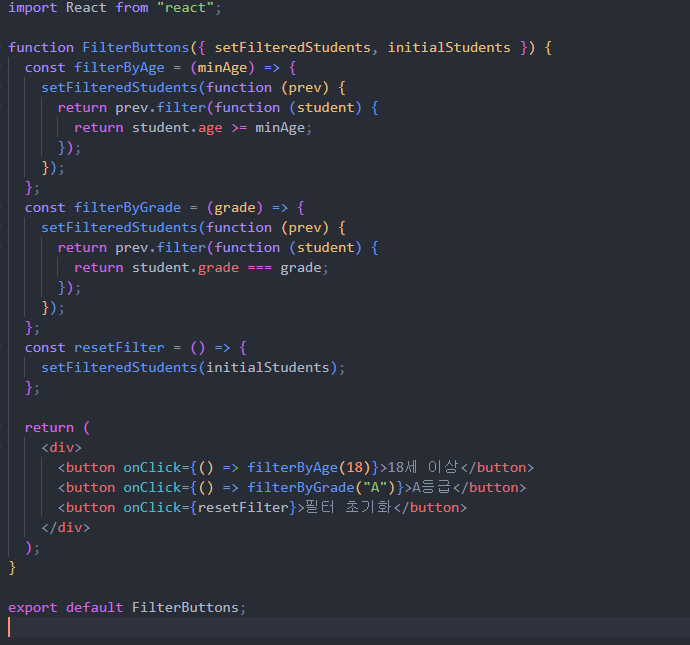Click "onClick" on the 필터 초기화 button line
The height and width of the screenshot is (645, 690).
pos(152,507)
